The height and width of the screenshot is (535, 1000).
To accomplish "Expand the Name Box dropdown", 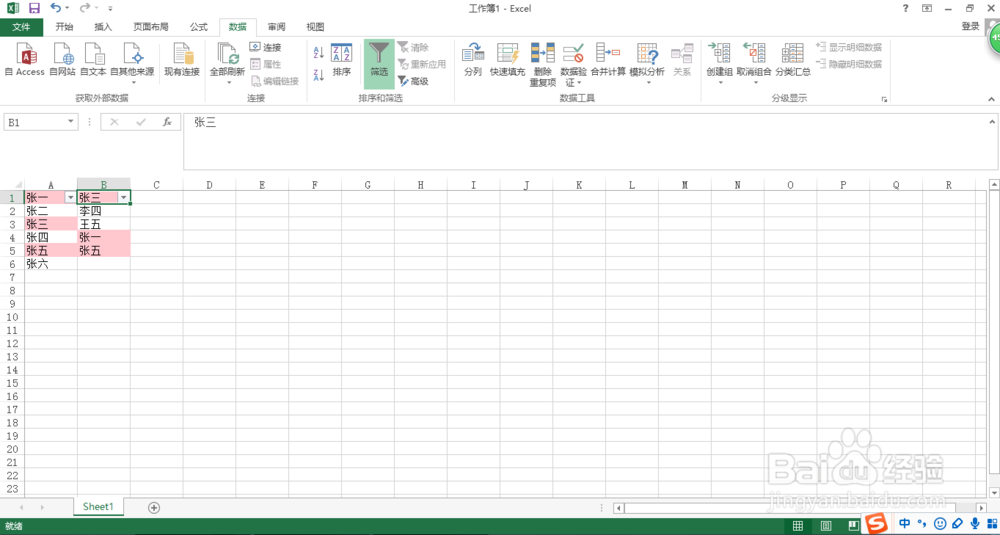I will pos(71,122).
